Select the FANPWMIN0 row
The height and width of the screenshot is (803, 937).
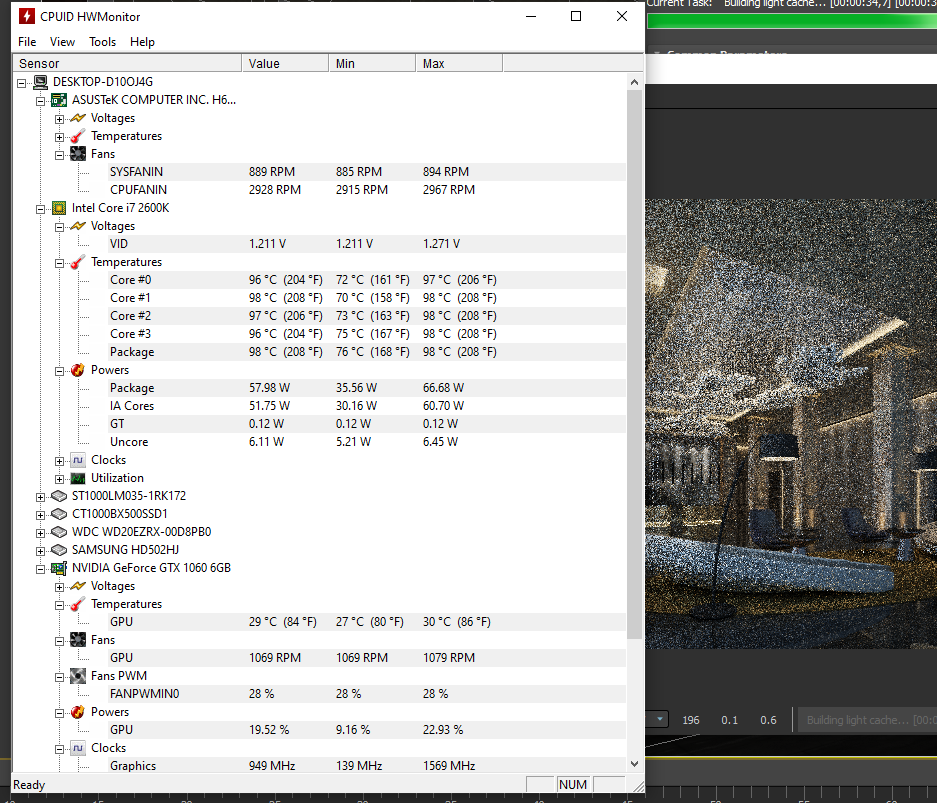coord(368,694)
